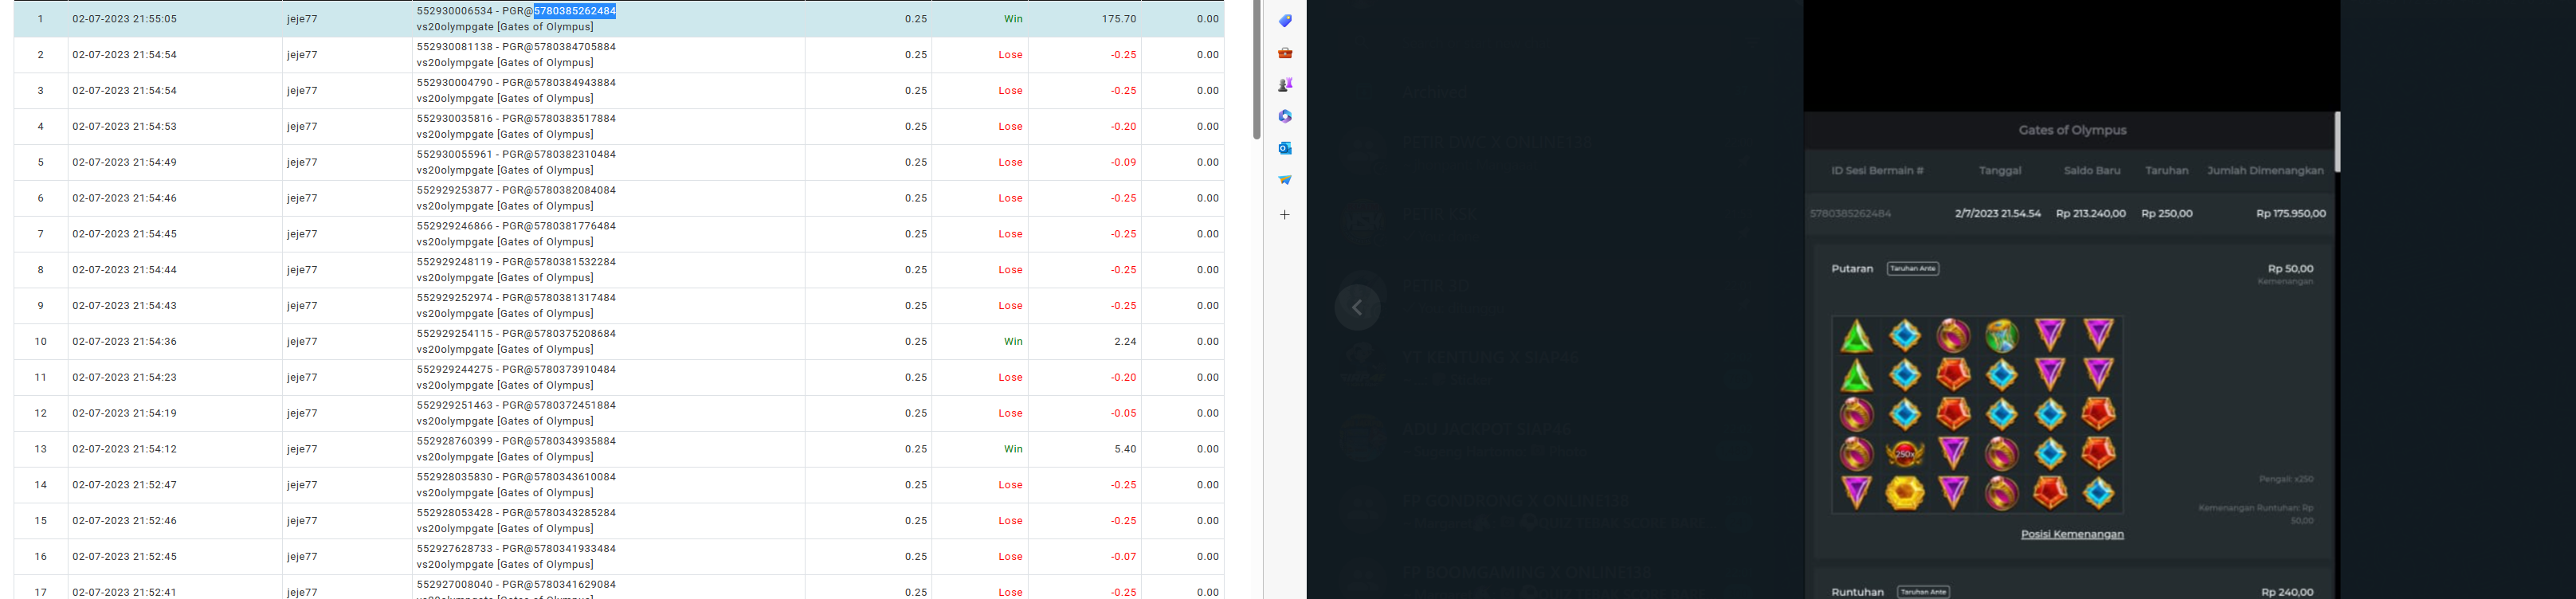
Task: Click the round back chevron button
Action: (x=1357, y=307)
